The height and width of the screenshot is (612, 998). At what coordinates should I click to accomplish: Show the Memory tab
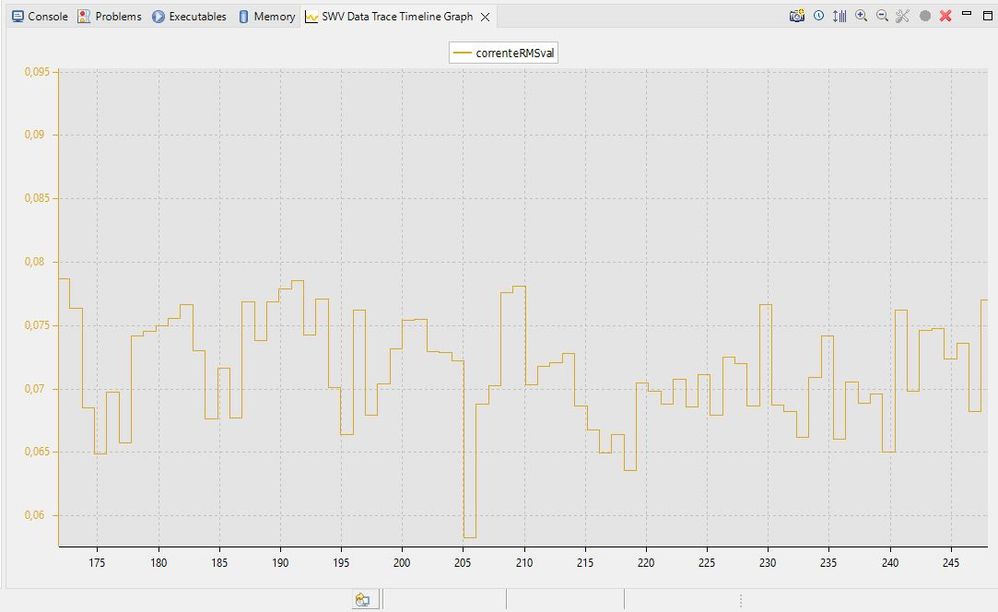[x=266, y=17]
